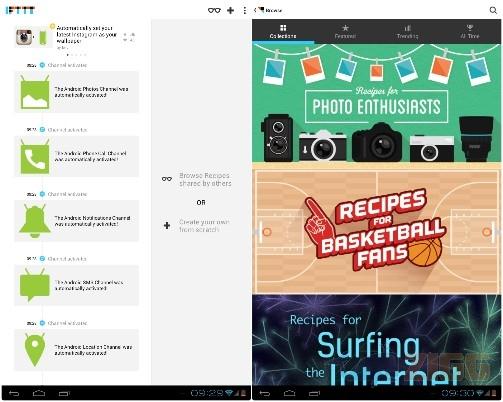Open Recipes for Basketball Fans collection

coord(377,231)
